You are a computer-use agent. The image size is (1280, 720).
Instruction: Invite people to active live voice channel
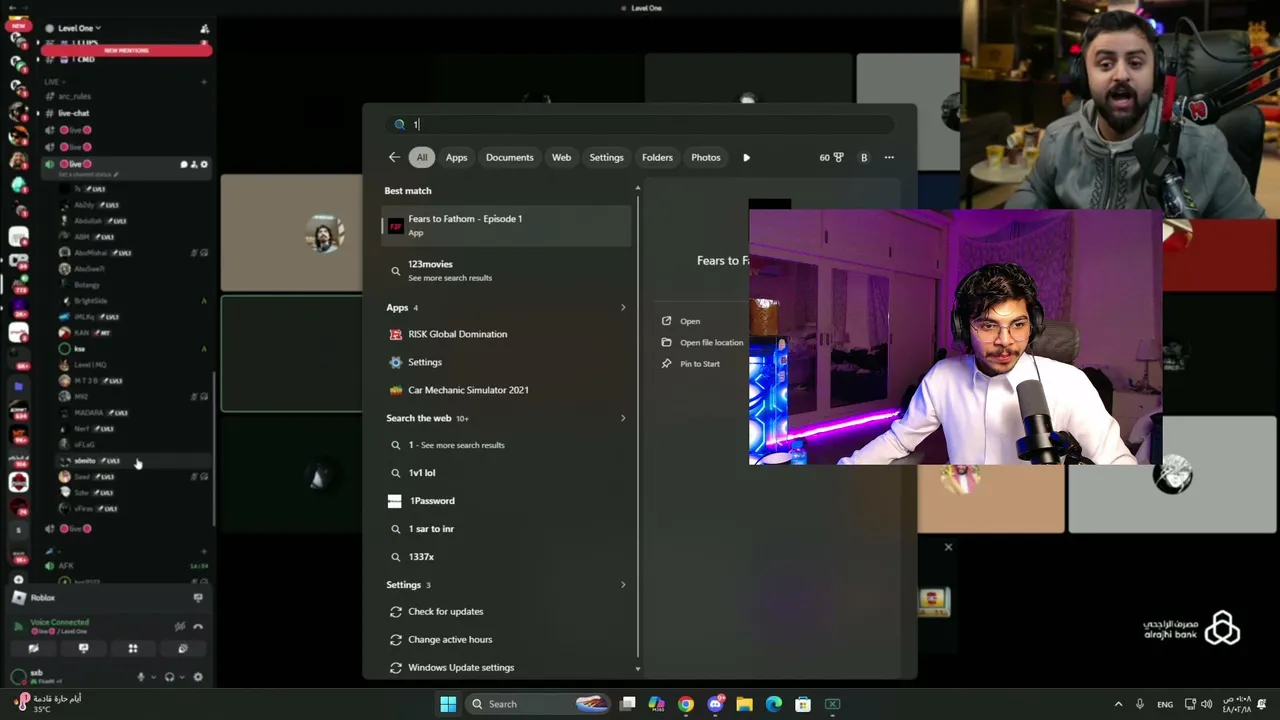194,164
